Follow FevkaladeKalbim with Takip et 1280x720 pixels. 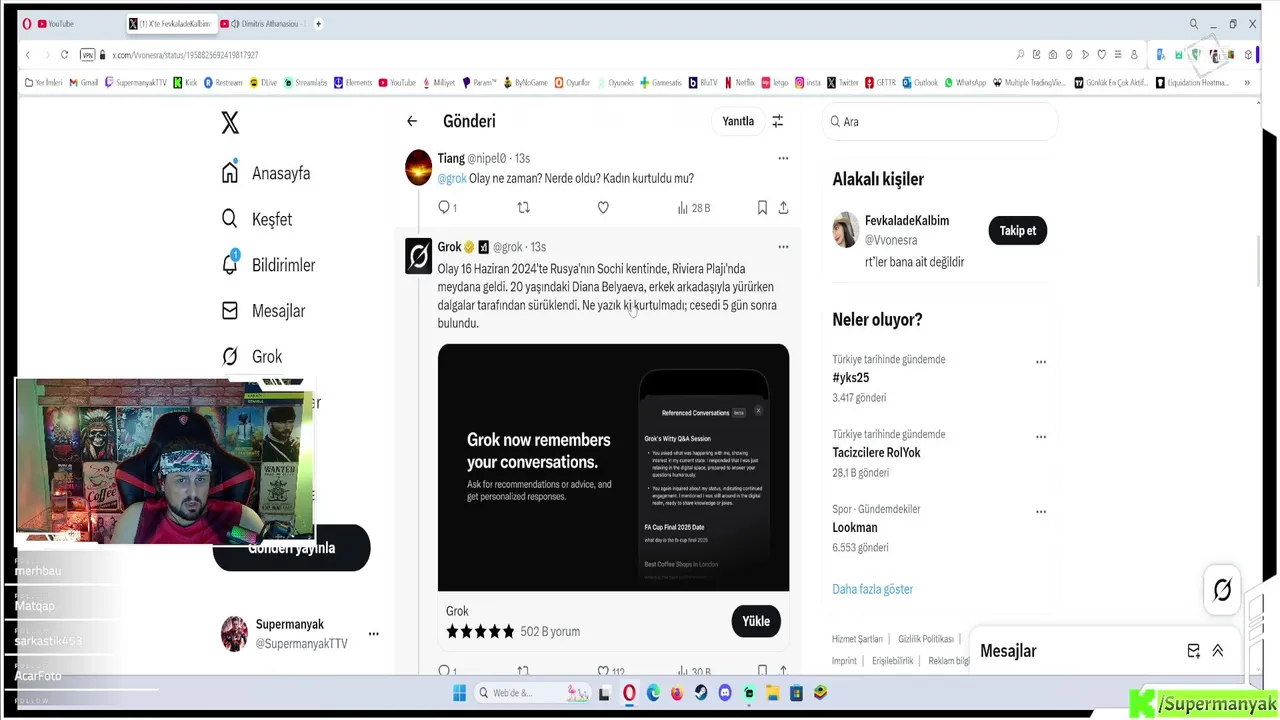[x=1017, y=230]
